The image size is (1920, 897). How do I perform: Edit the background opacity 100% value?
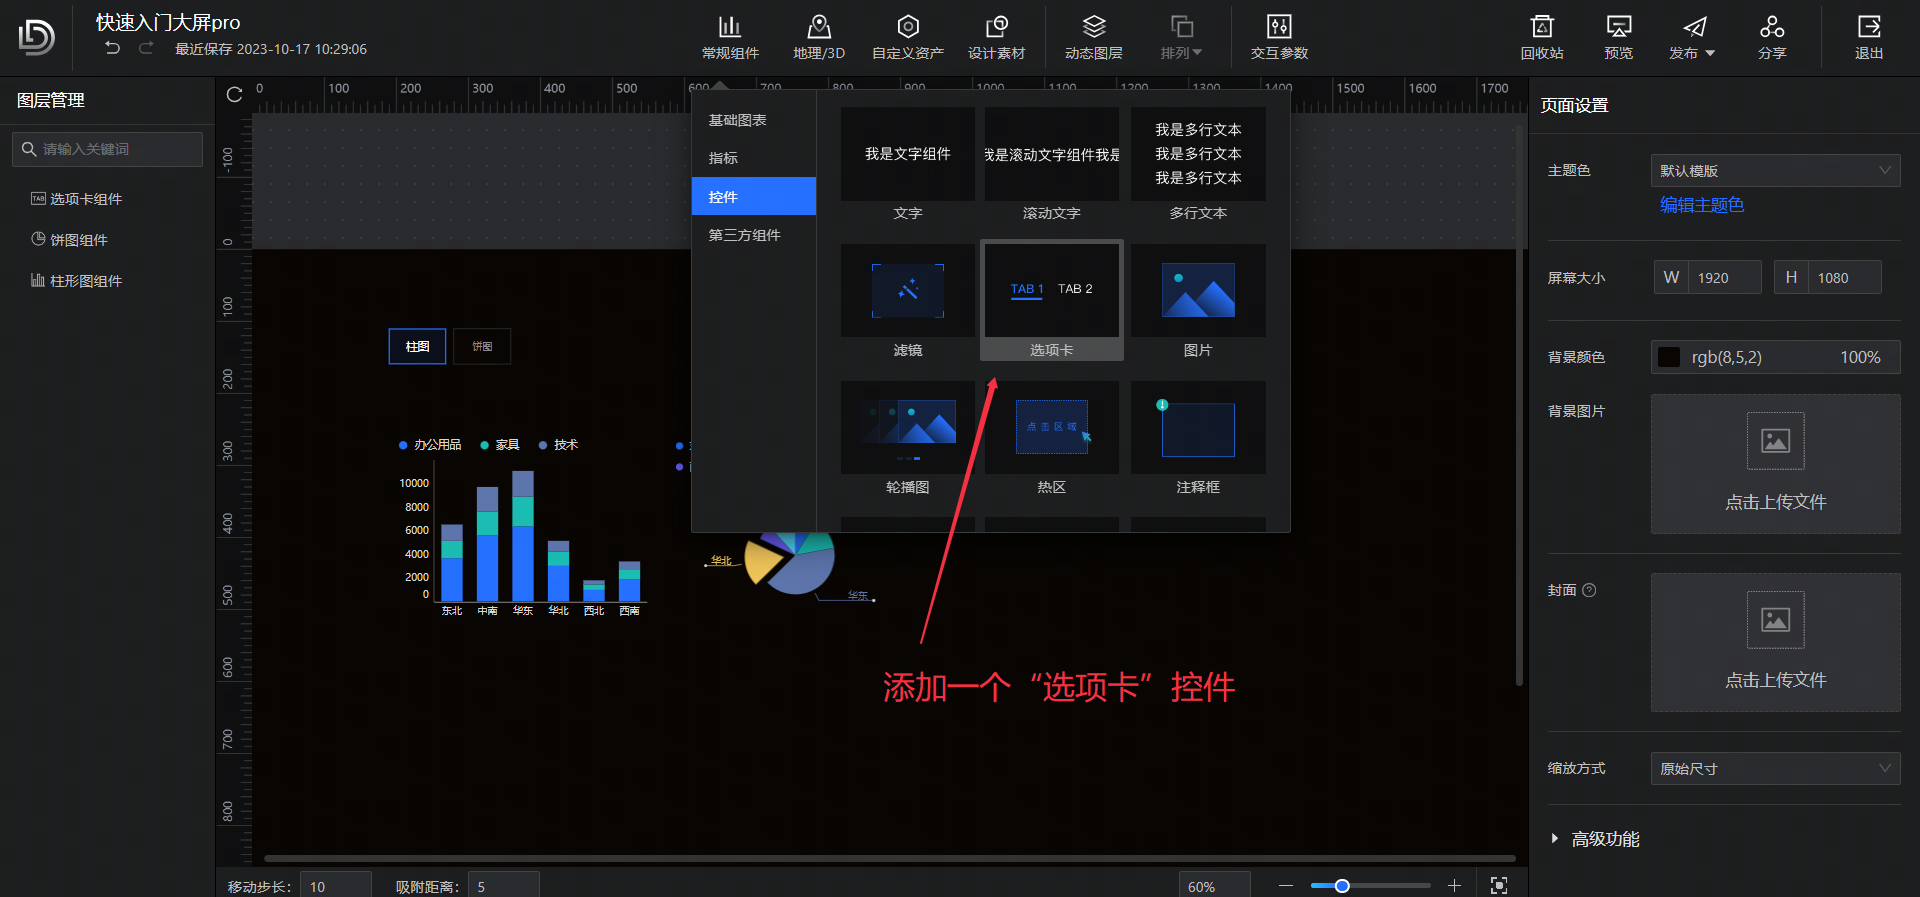point(1860,357)
